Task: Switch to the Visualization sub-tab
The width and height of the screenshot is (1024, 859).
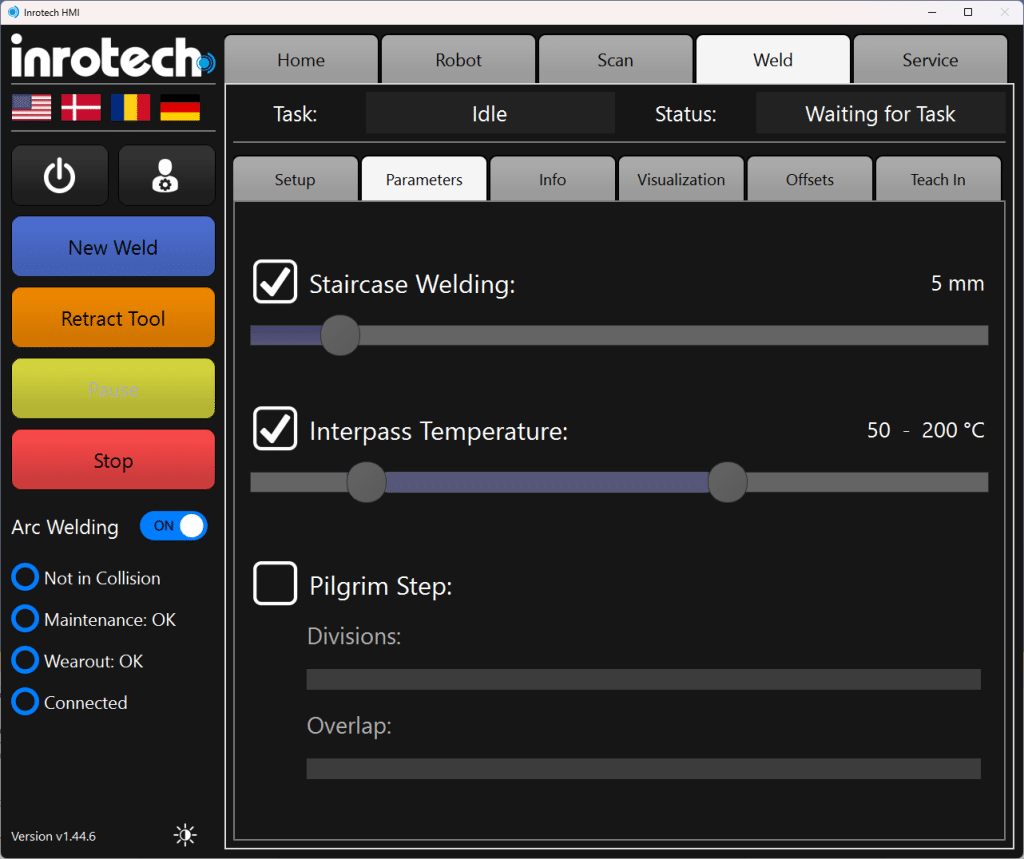Action: tap(681, 180)
